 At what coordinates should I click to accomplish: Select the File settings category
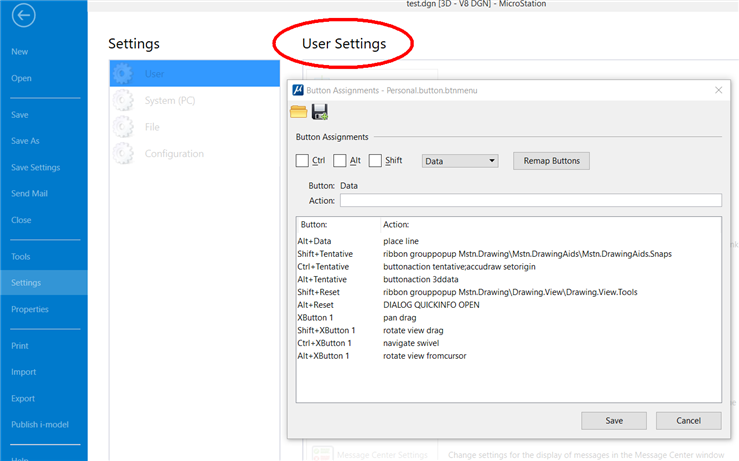(195, 127)
